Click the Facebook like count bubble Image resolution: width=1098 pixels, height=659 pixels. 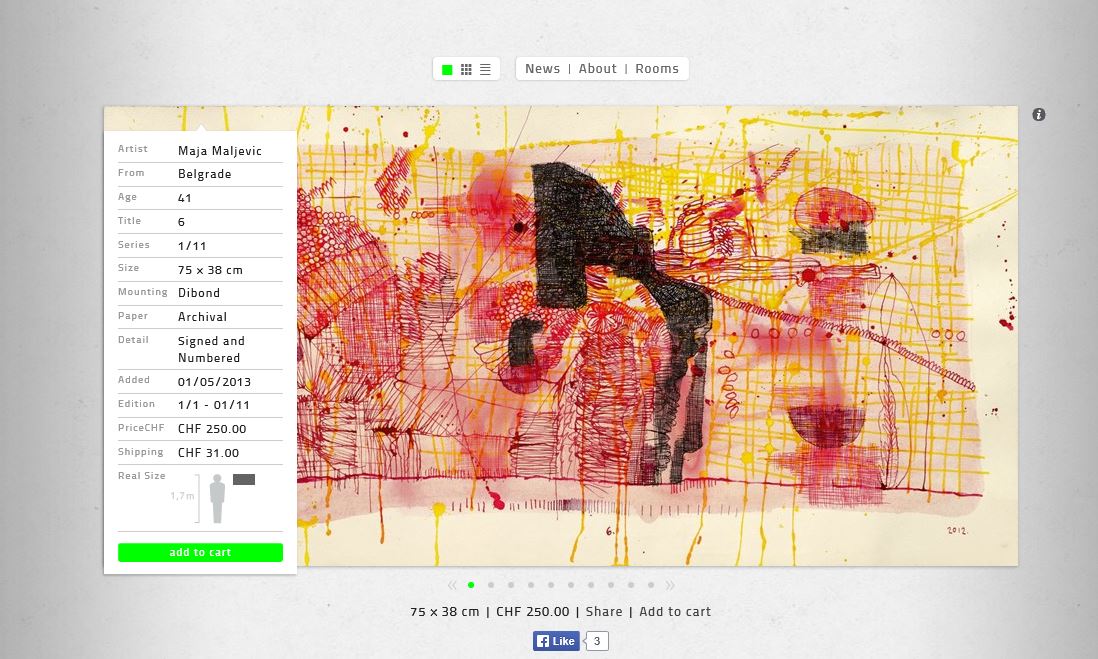click(x=597, y=641)
